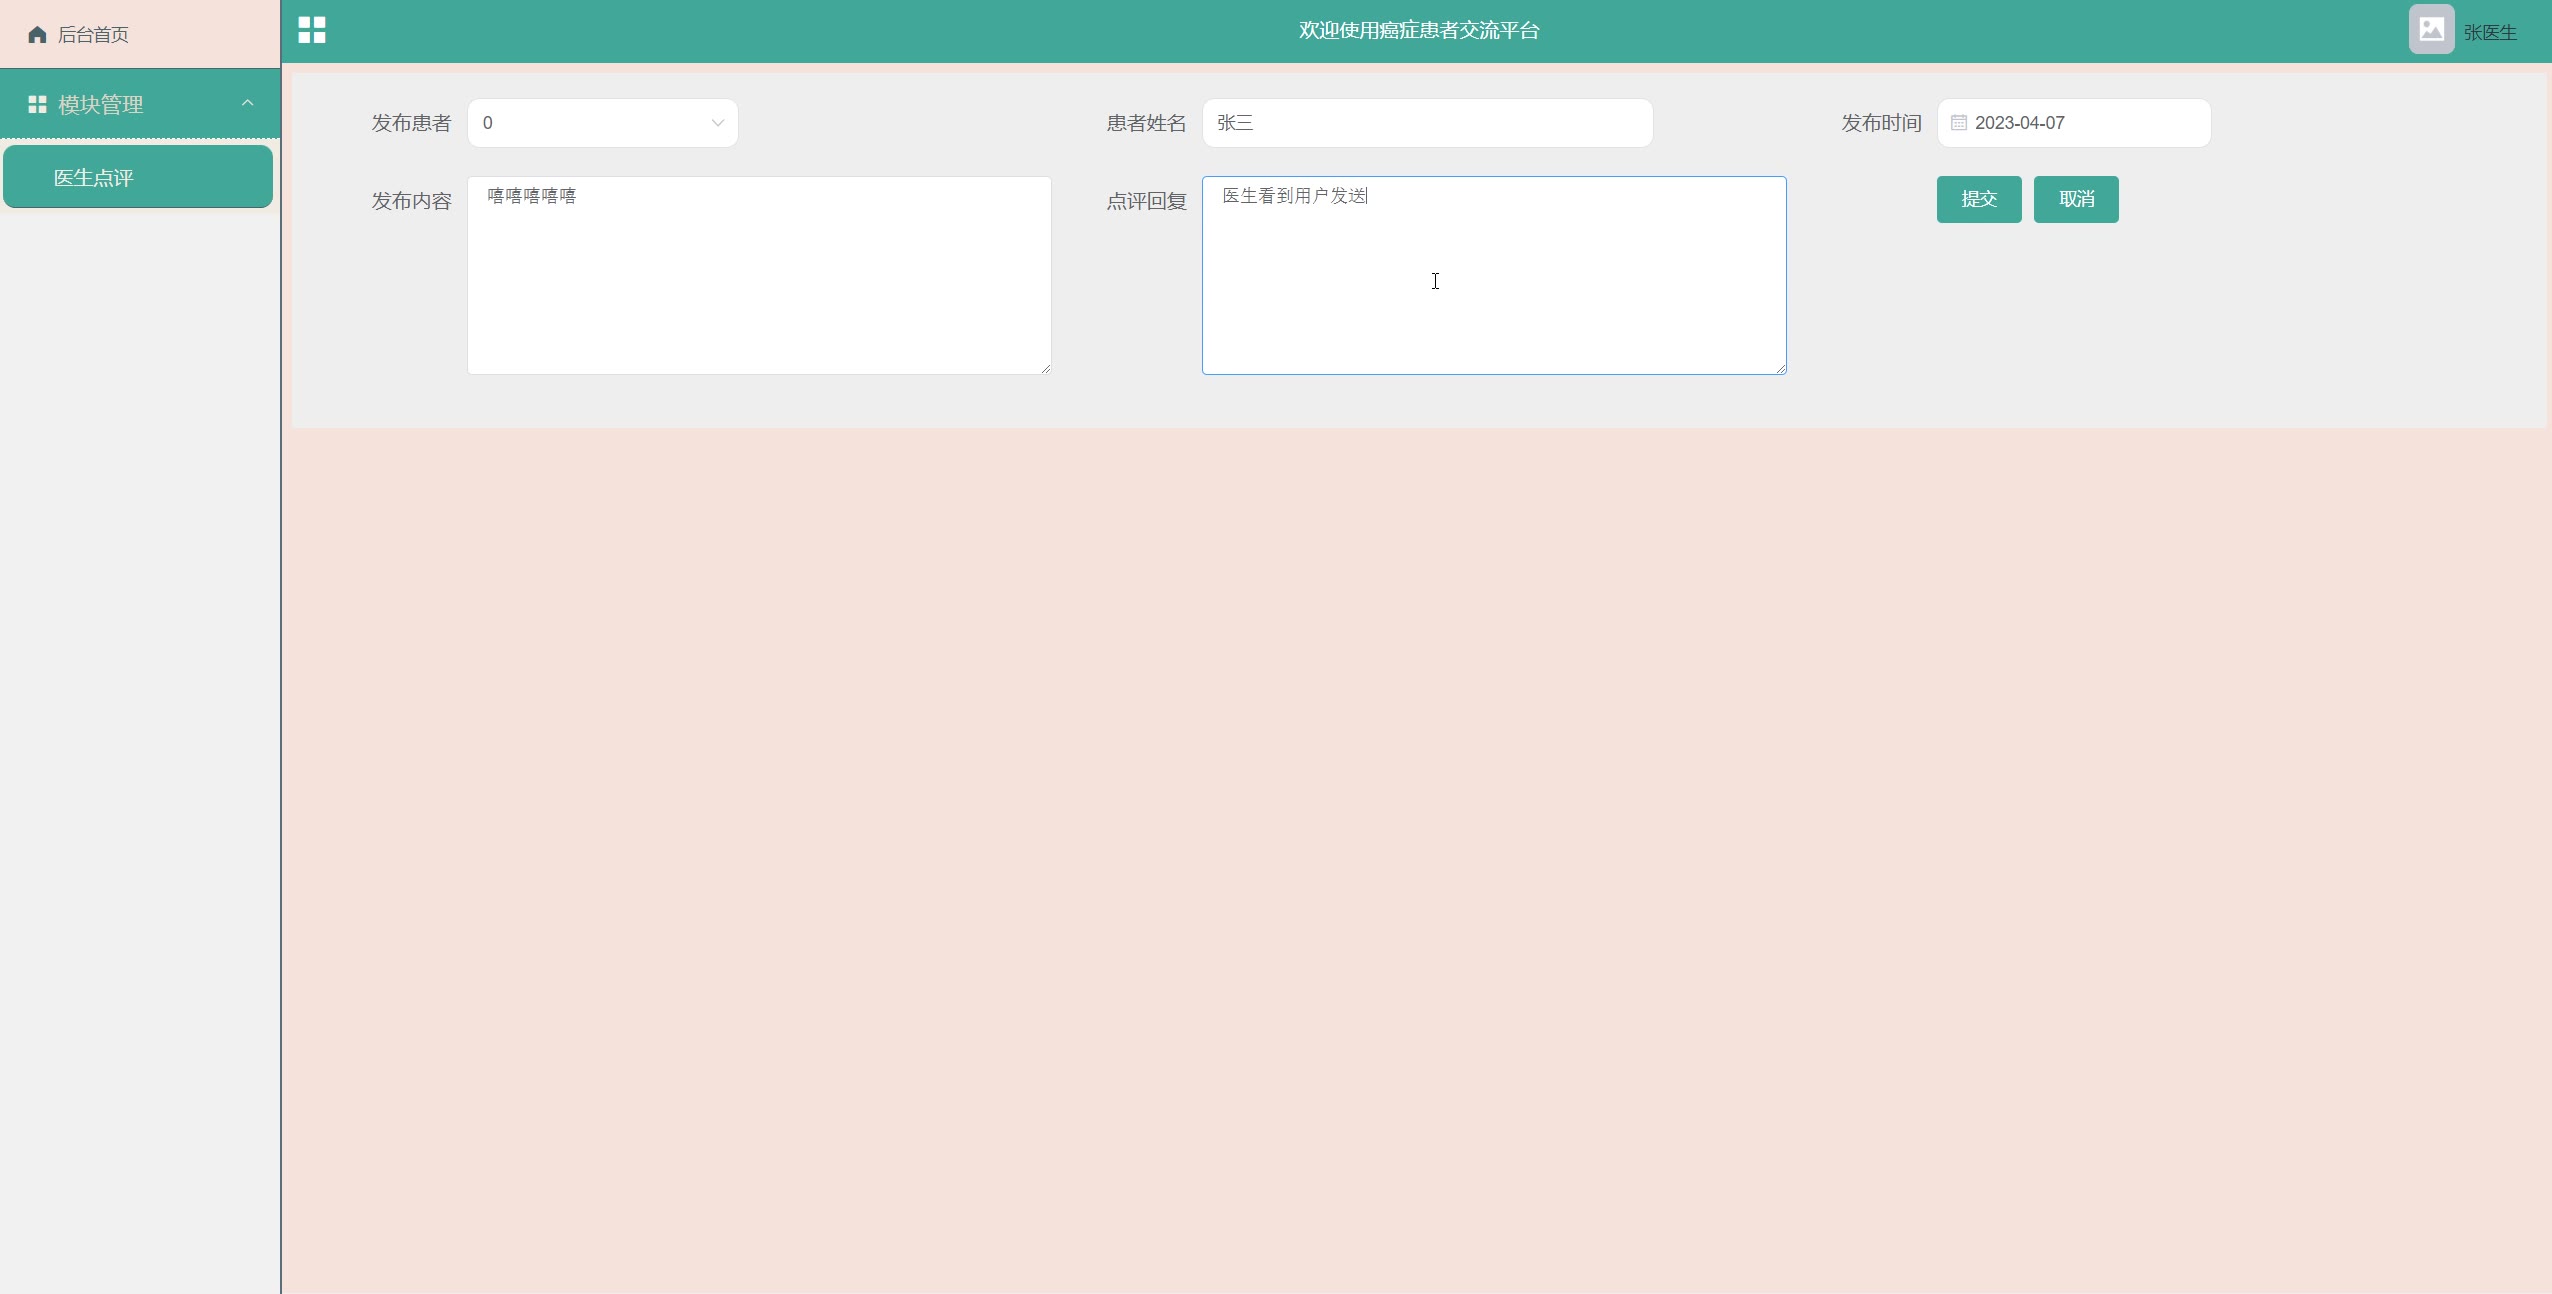2552x1294 pixels.
Task: Open the 后台首页 home icon
Action: point(37,35)
